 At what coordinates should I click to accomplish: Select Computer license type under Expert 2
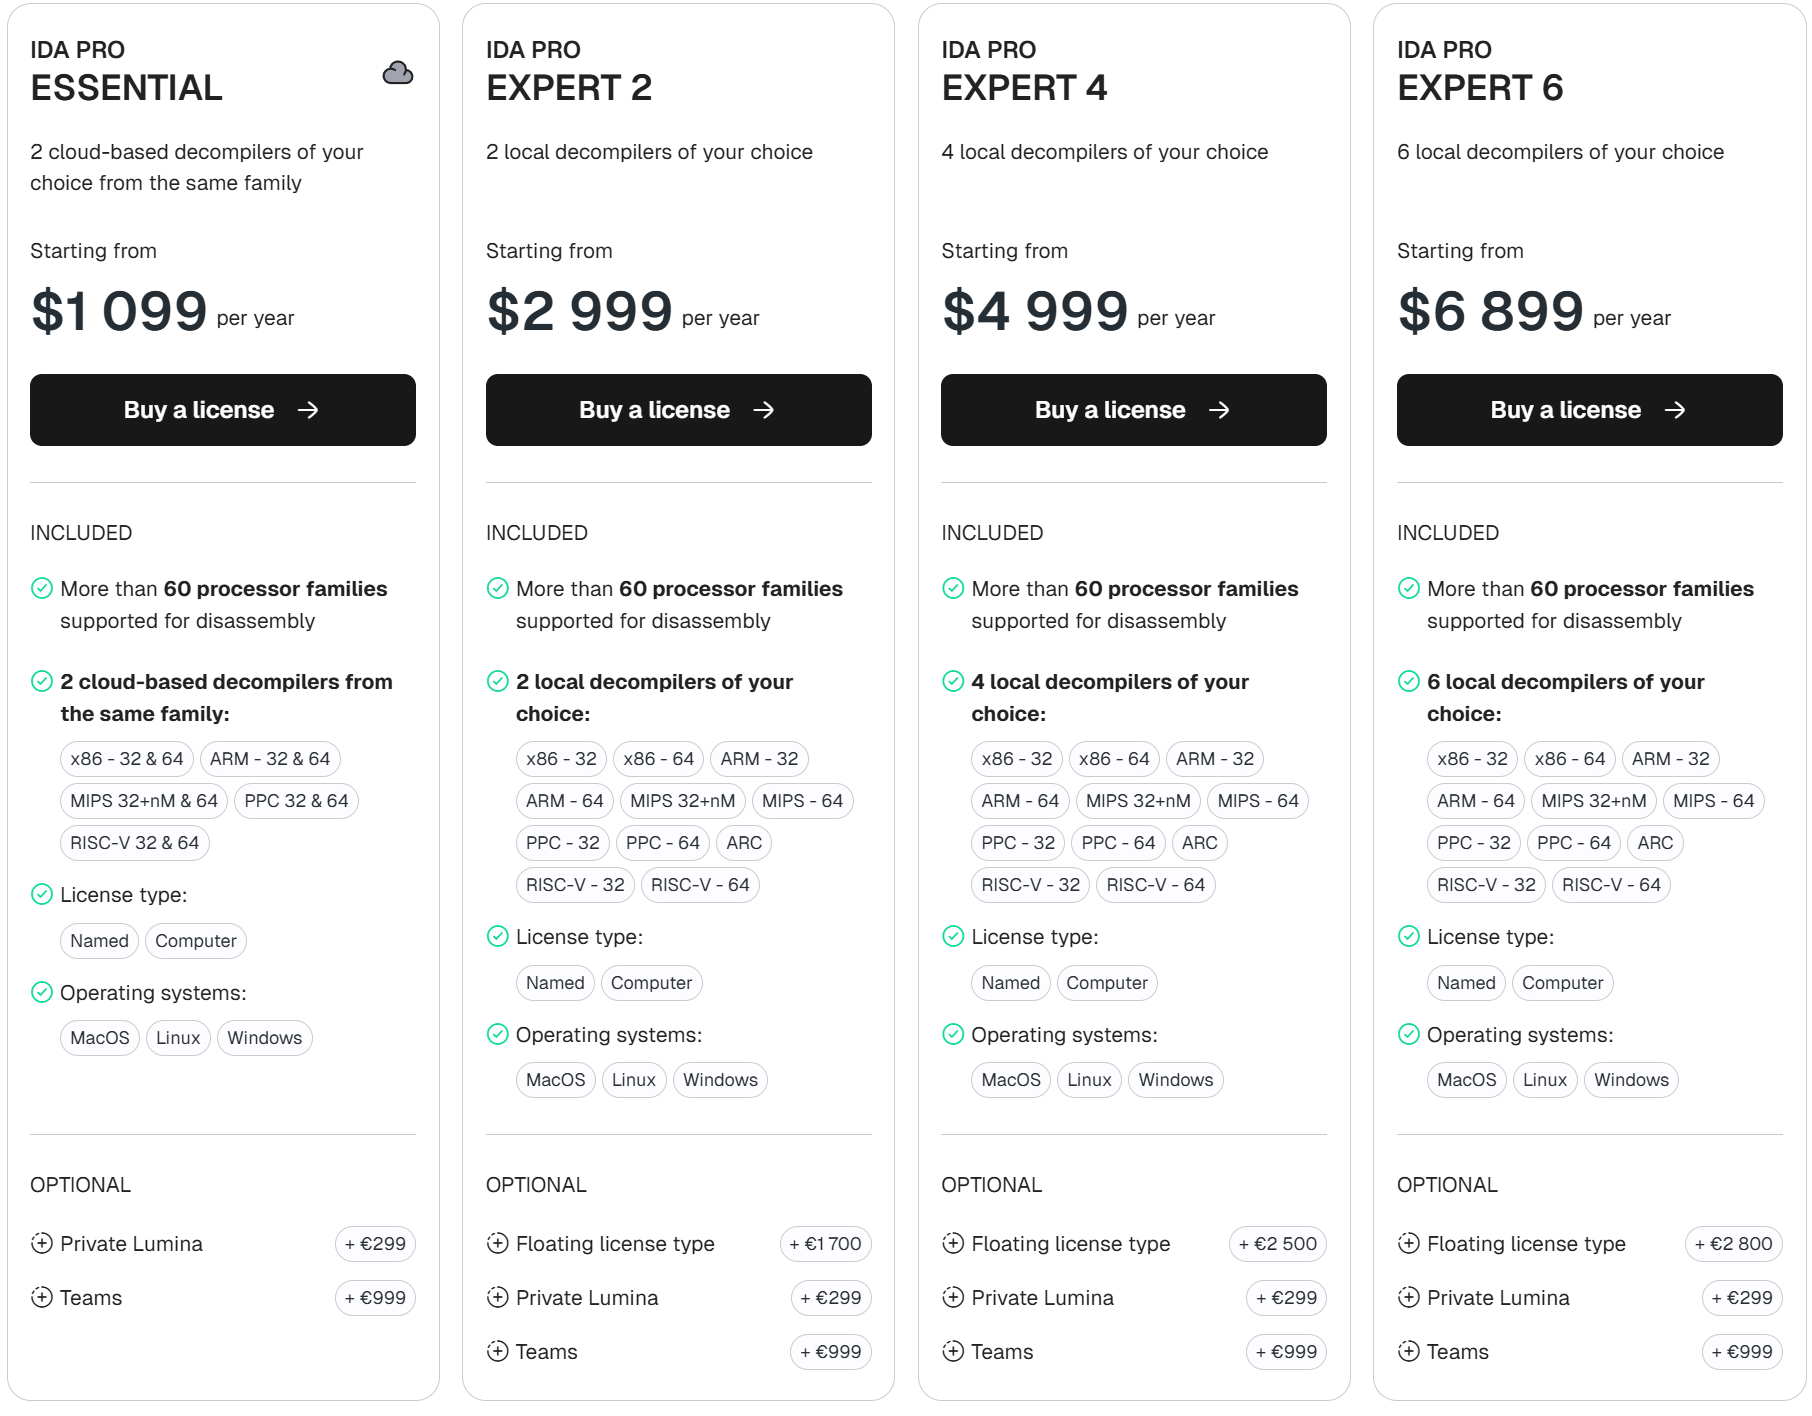click(x=651, y=983)
